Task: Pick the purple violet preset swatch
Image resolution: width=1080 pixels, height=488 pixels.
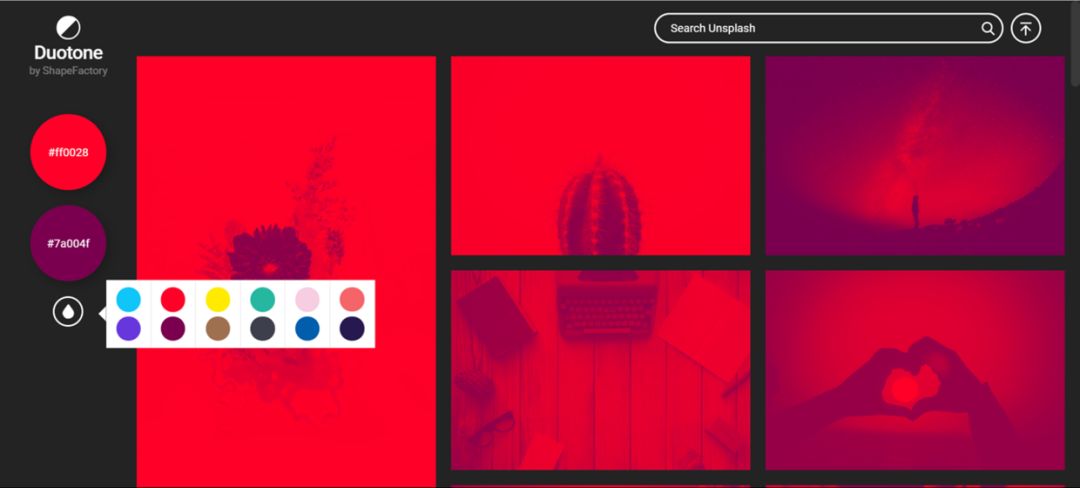Action: [x=128, y=329]
